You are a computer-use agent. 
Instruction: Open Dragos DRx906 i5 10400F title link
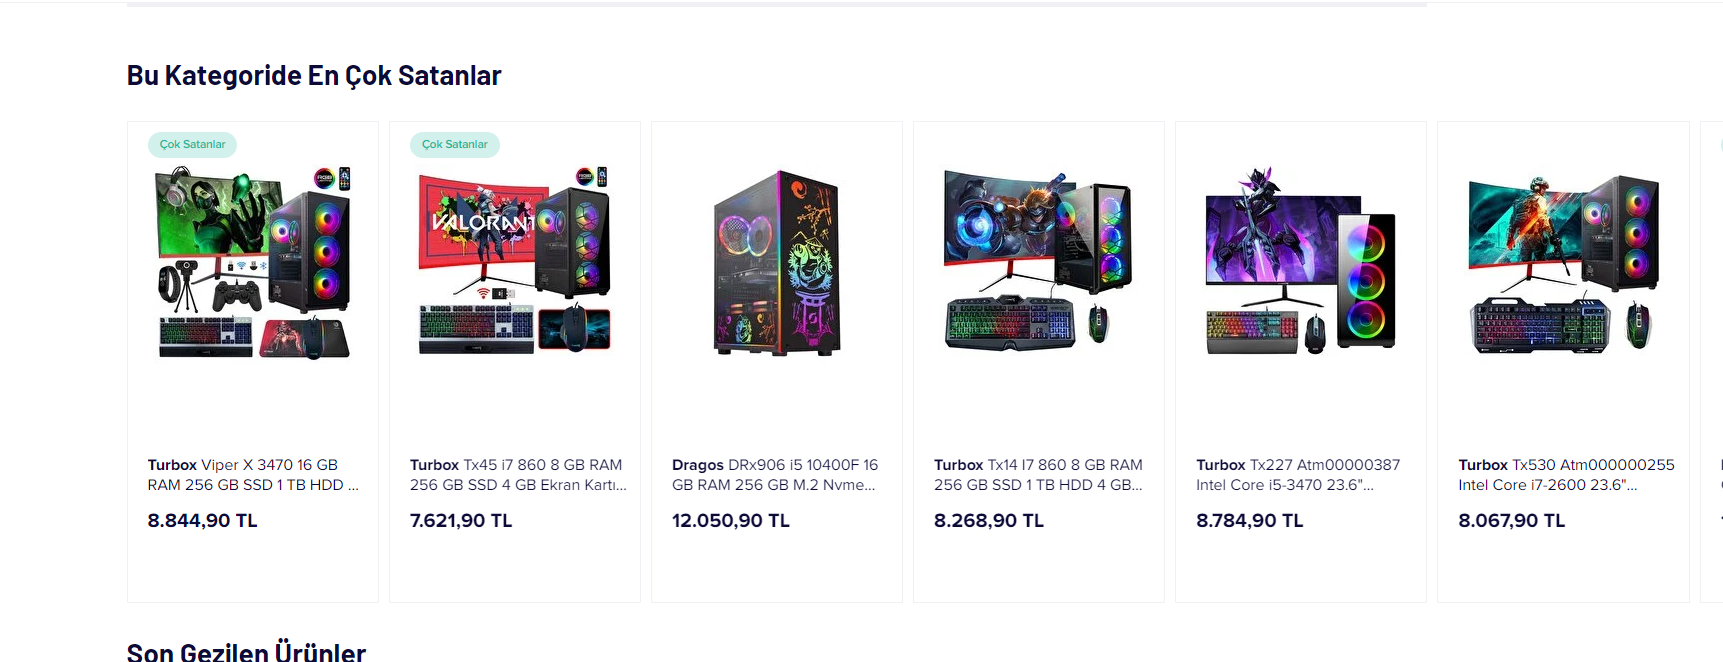pos(775,475)
